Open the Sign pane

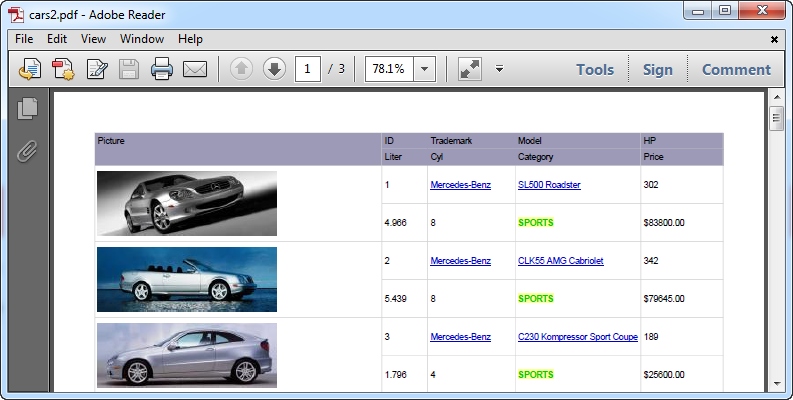point(658,70)
